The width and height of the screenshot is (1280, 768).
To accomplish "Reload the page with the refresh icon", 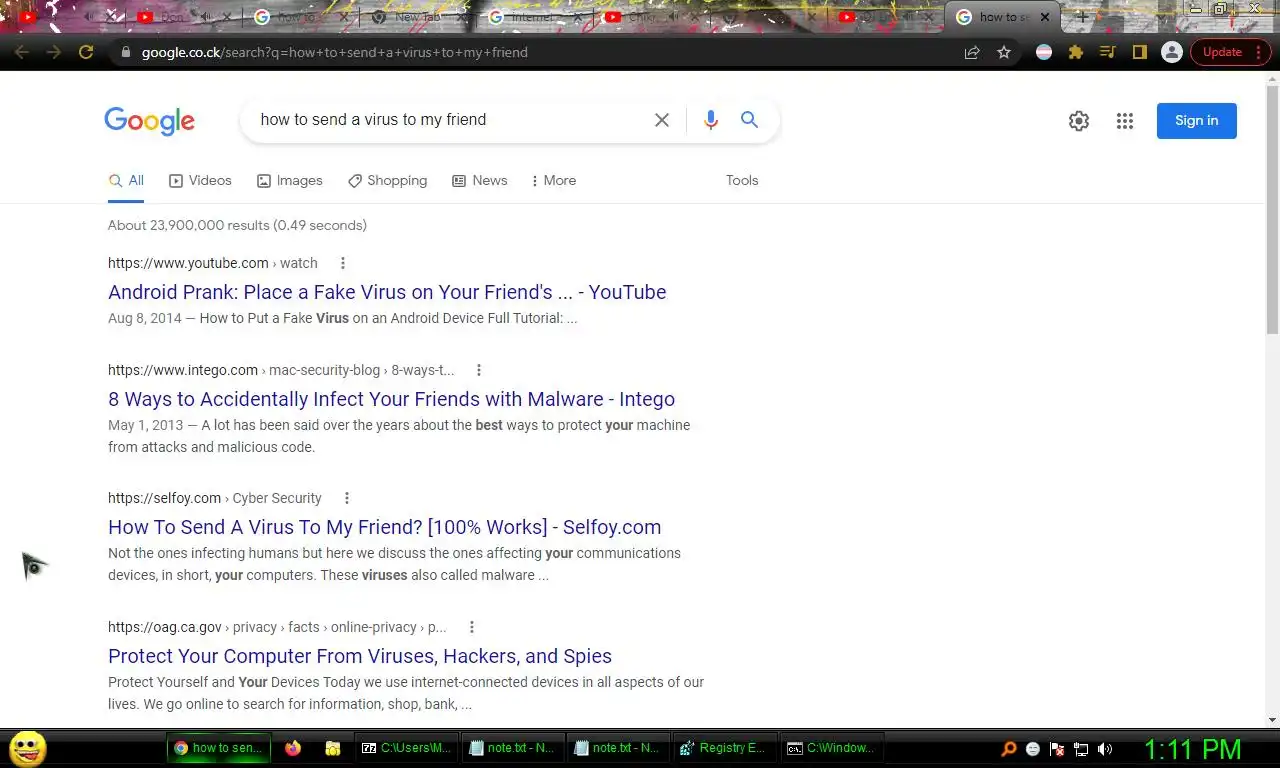I will click(86, 52).
